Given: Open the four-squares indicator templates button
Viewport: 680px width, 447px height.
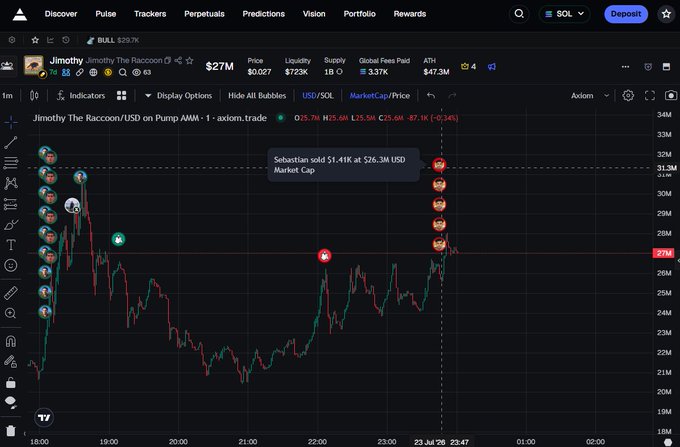Looking at the screenshot, I should click(121, 95).
